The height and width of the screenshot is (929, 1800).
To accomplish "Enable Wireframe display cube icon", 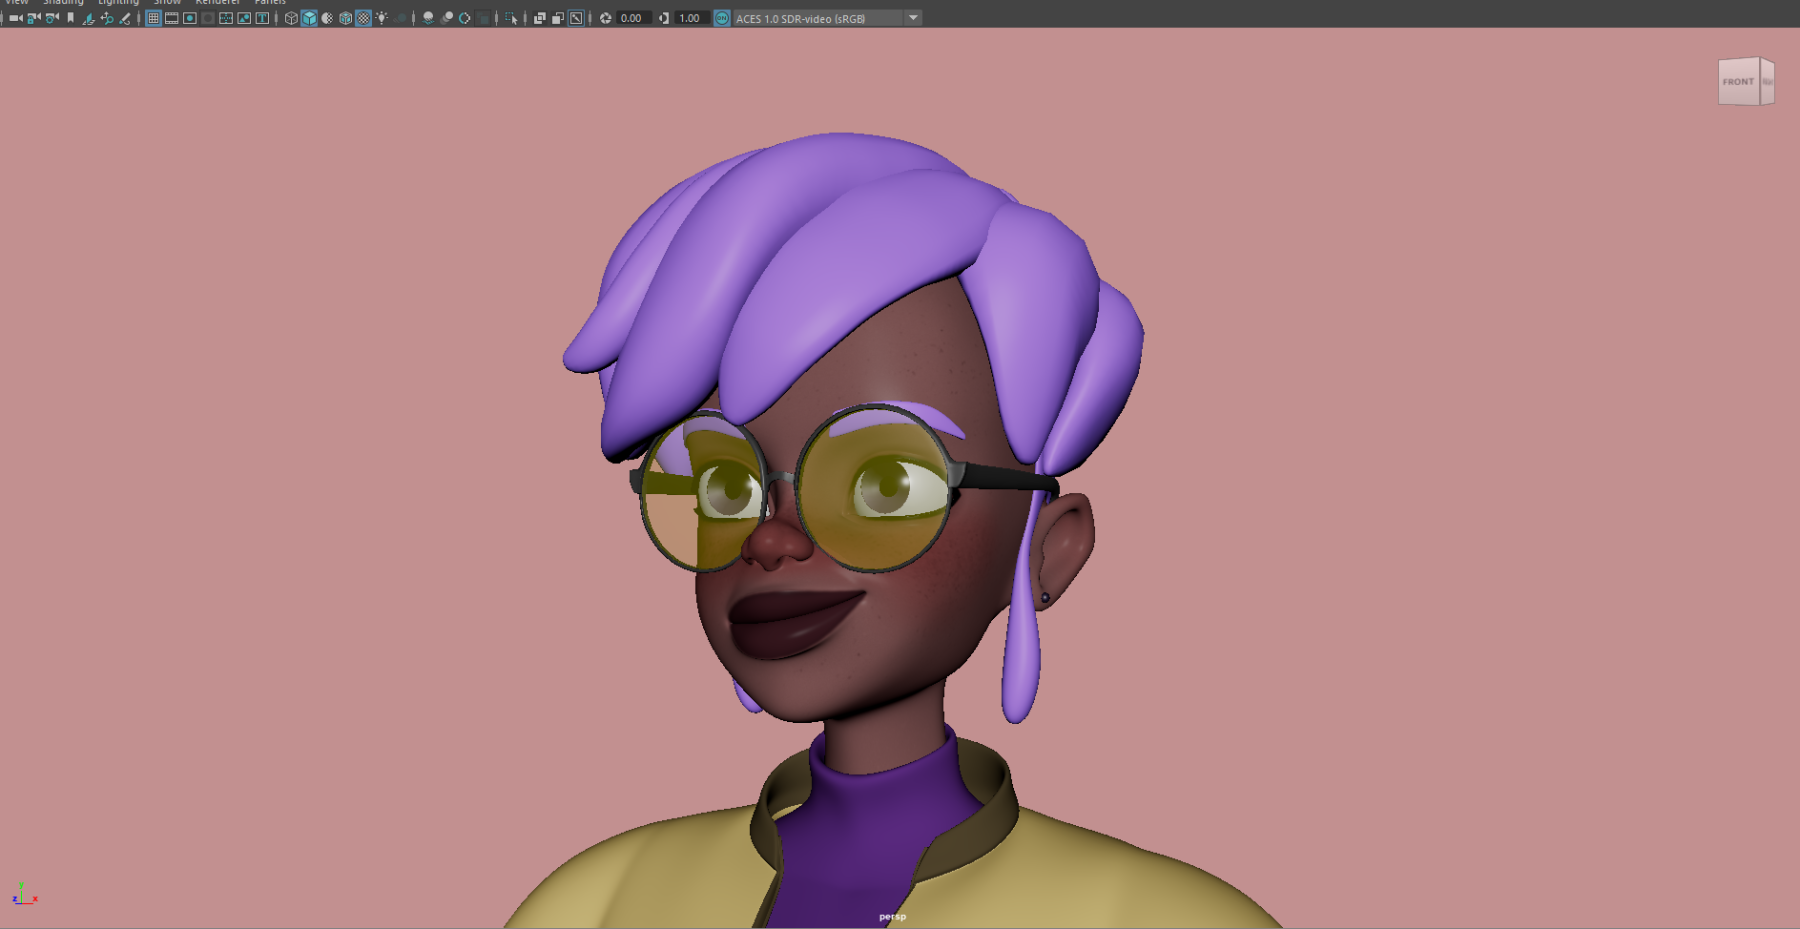I will coord(291,18).
